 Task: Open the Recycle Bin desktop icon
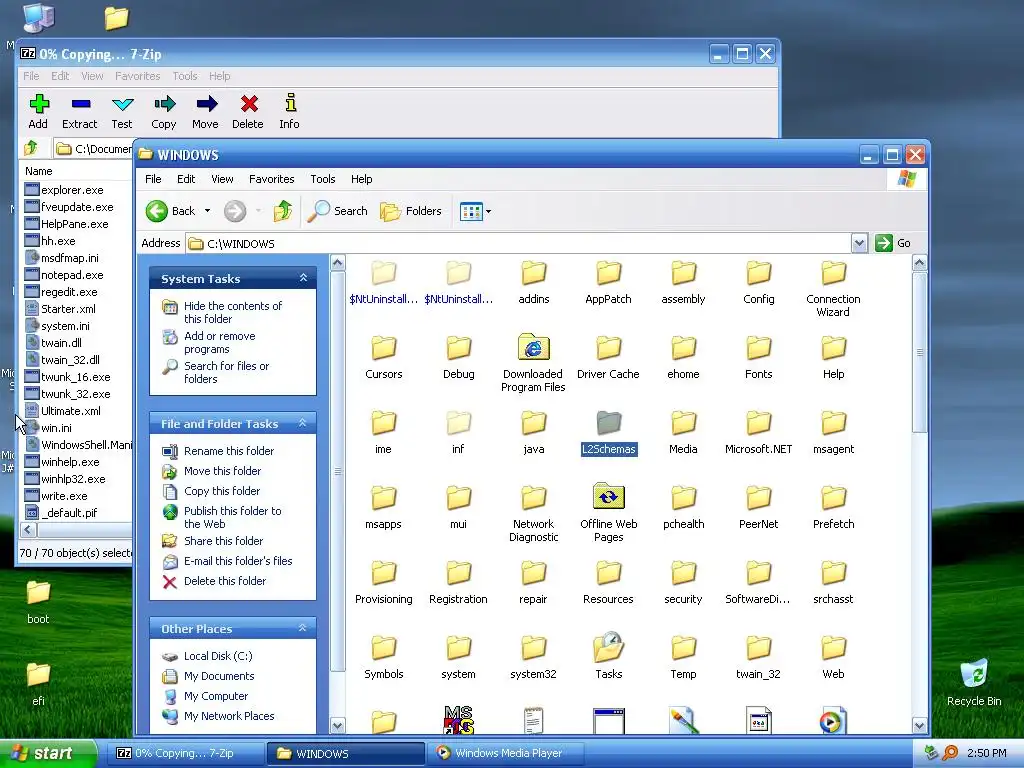pyautogui.click(x=974, y=682)
